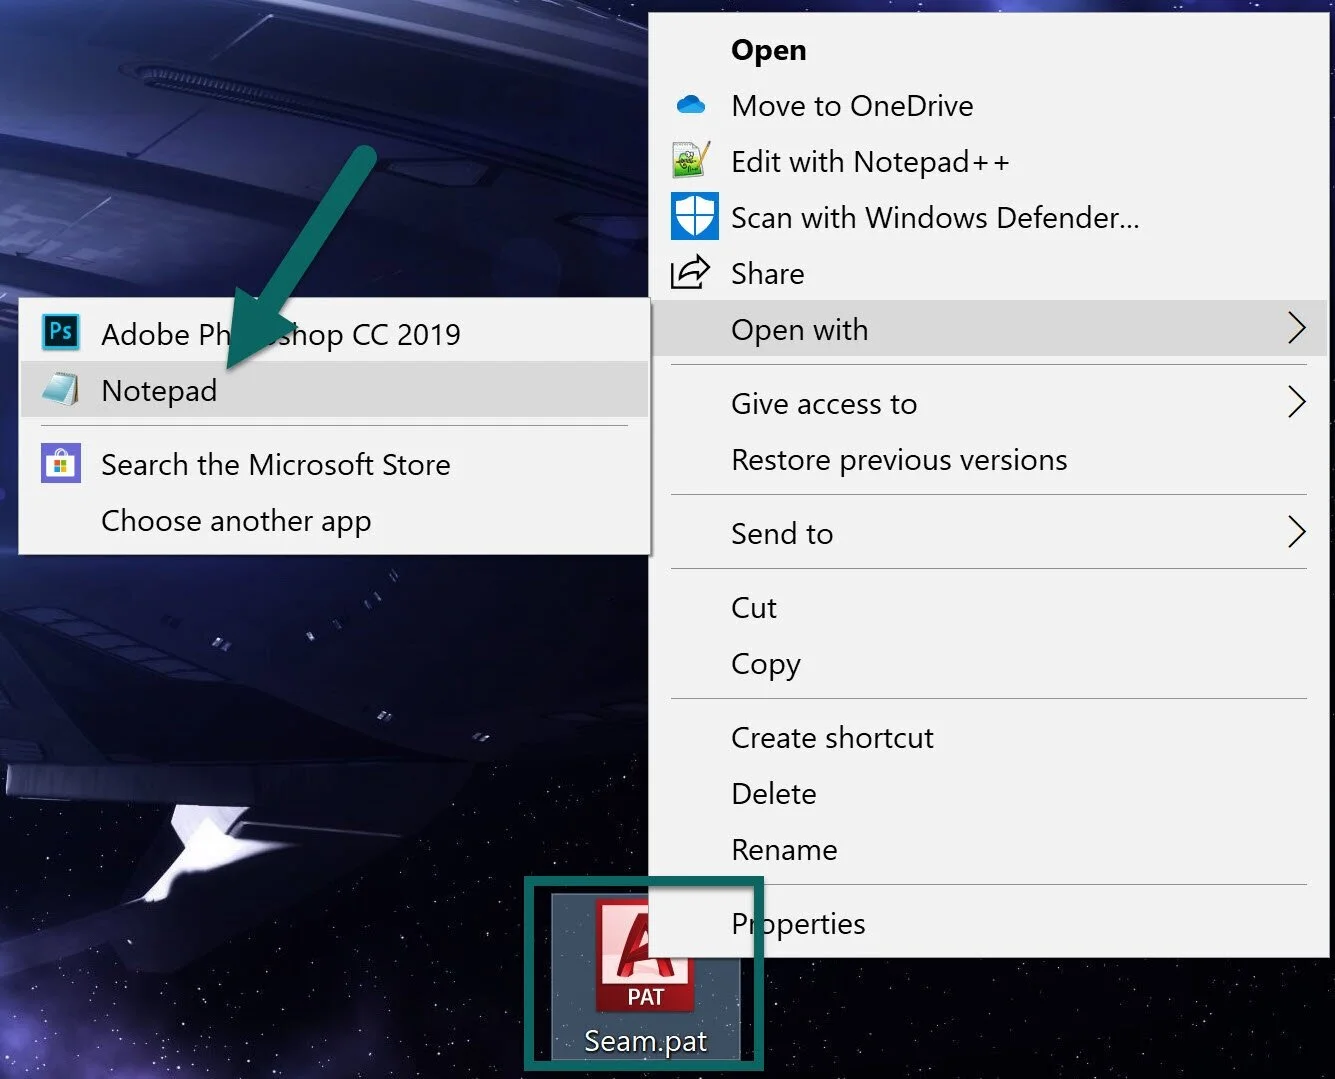Click the Microsoft Store bag icon

[61, 463]
